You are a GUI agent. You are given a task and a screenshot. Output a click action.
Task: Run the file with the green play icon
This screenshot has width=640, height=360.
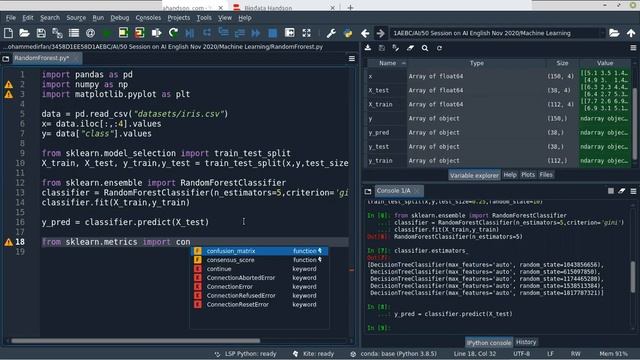[107, 33]
